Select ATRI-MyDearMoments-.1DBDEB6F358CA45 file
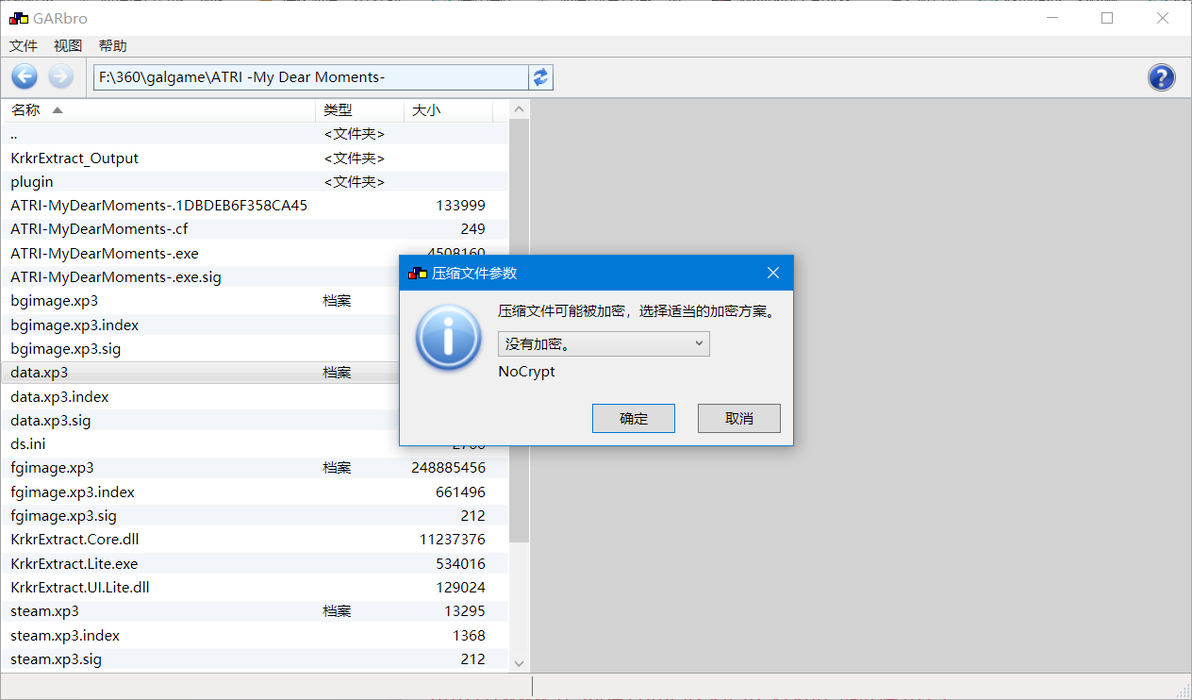This screenshot has width=1192, height=700. 255,205
